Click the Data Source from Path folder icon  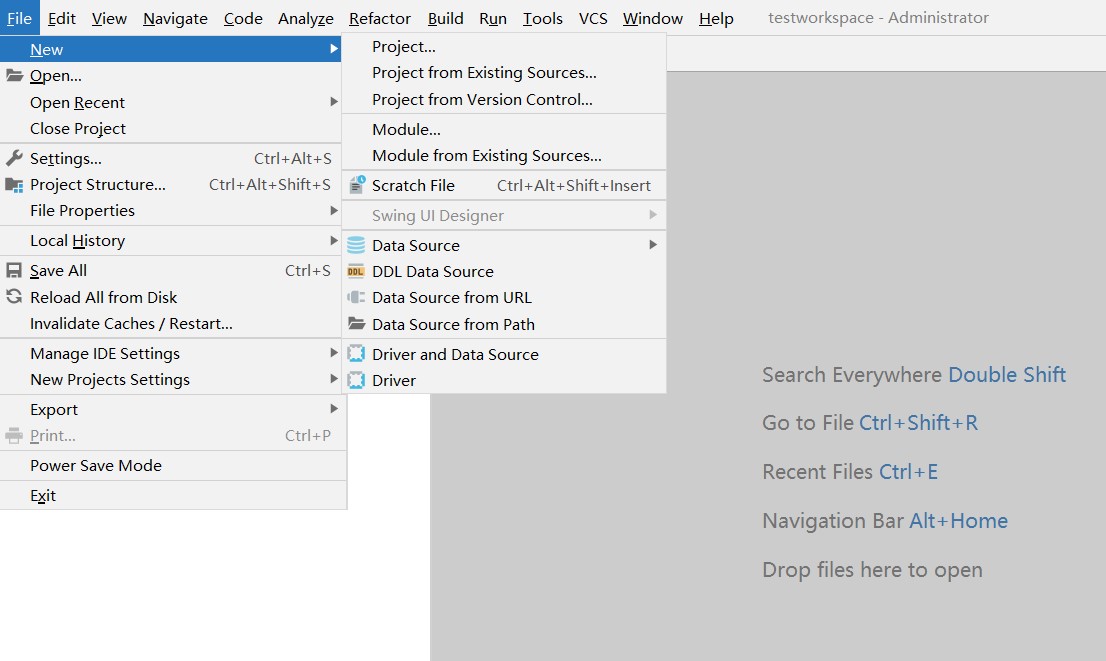pyautogui.click(x=356, y=324)
